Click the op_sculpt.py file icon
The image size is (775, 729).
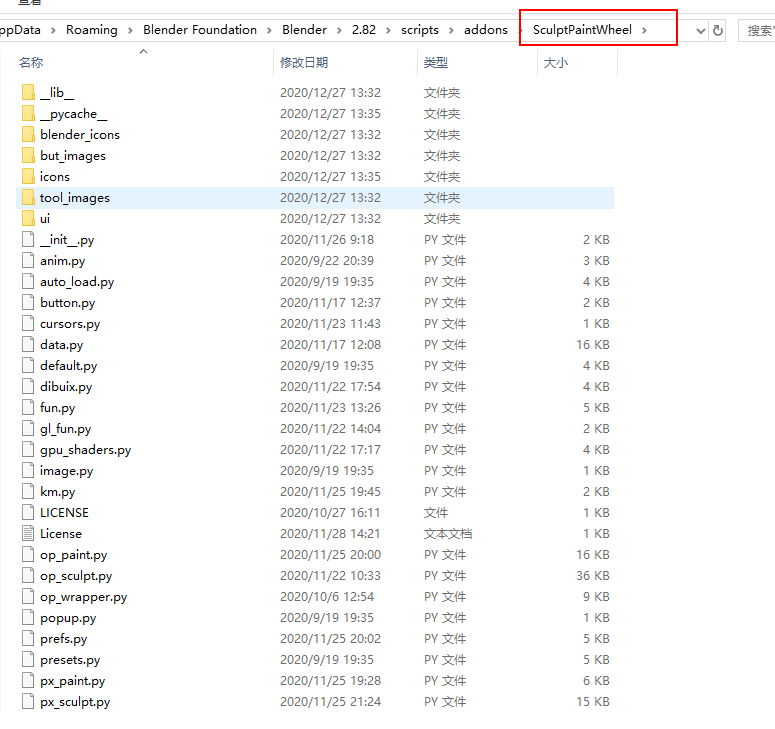click(x=28, y=575)
